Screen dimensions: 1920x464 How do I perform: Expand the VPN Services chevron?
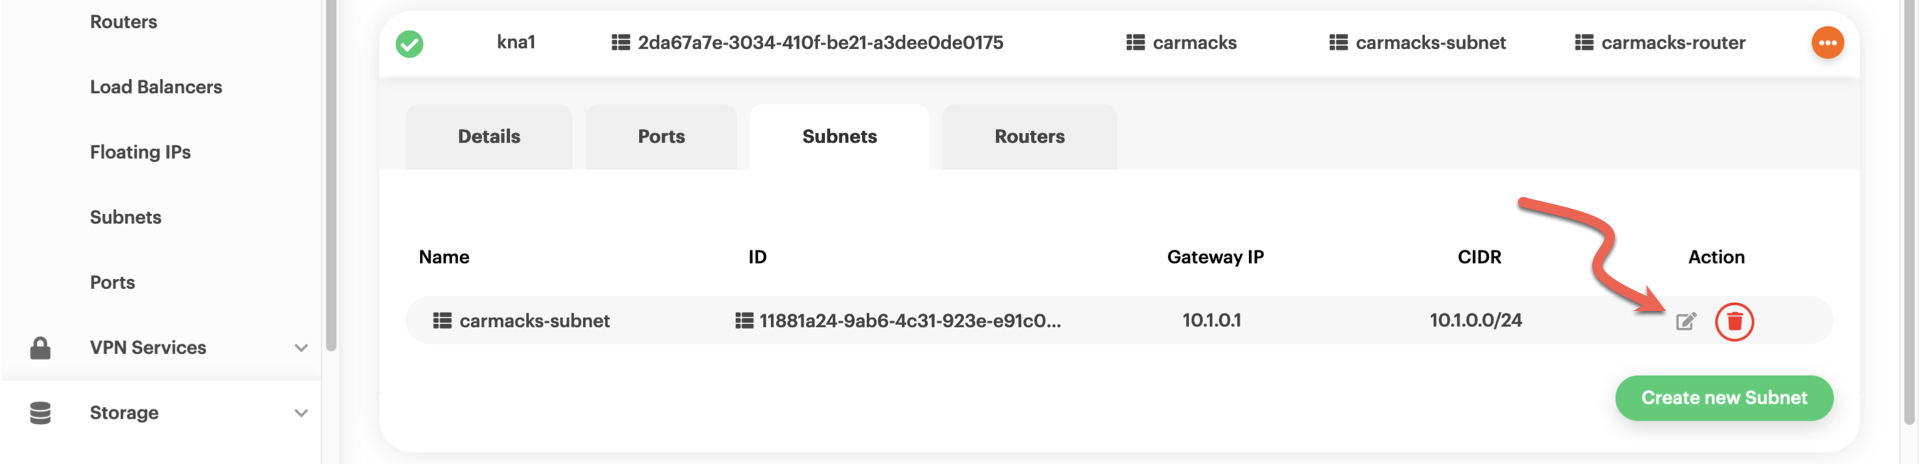[301, 348]
